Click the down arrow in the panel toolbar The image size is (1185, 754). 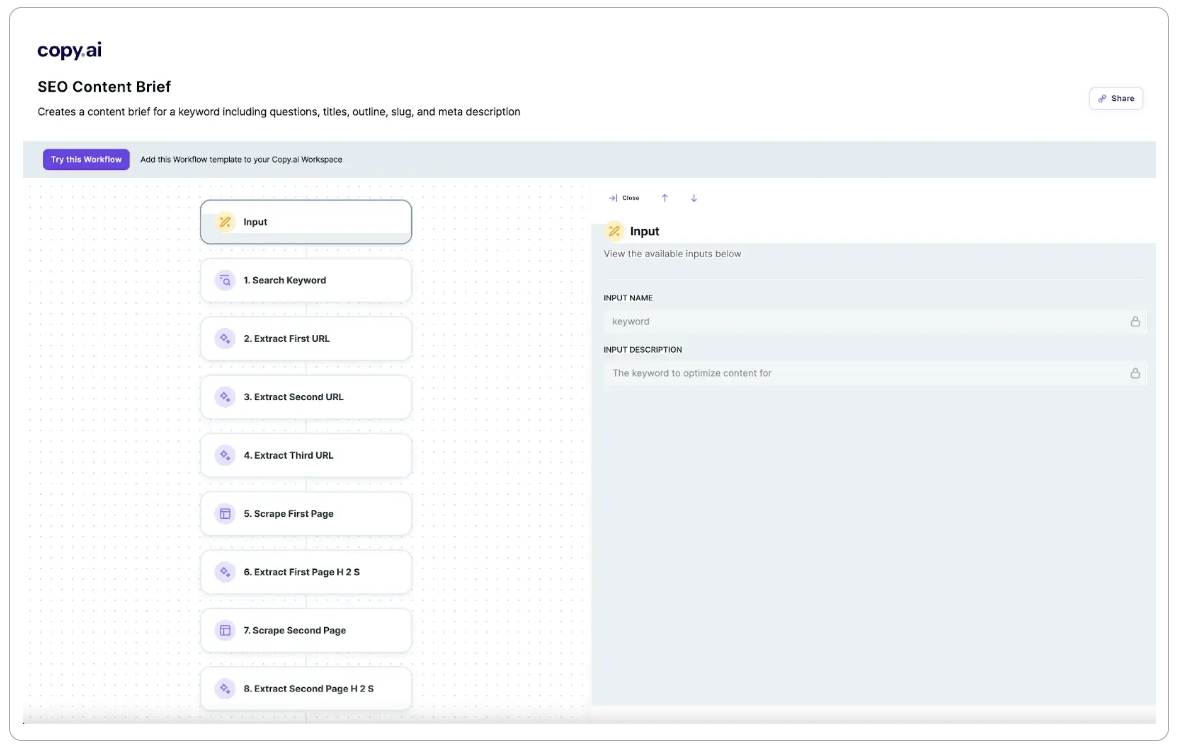[694, 198]
